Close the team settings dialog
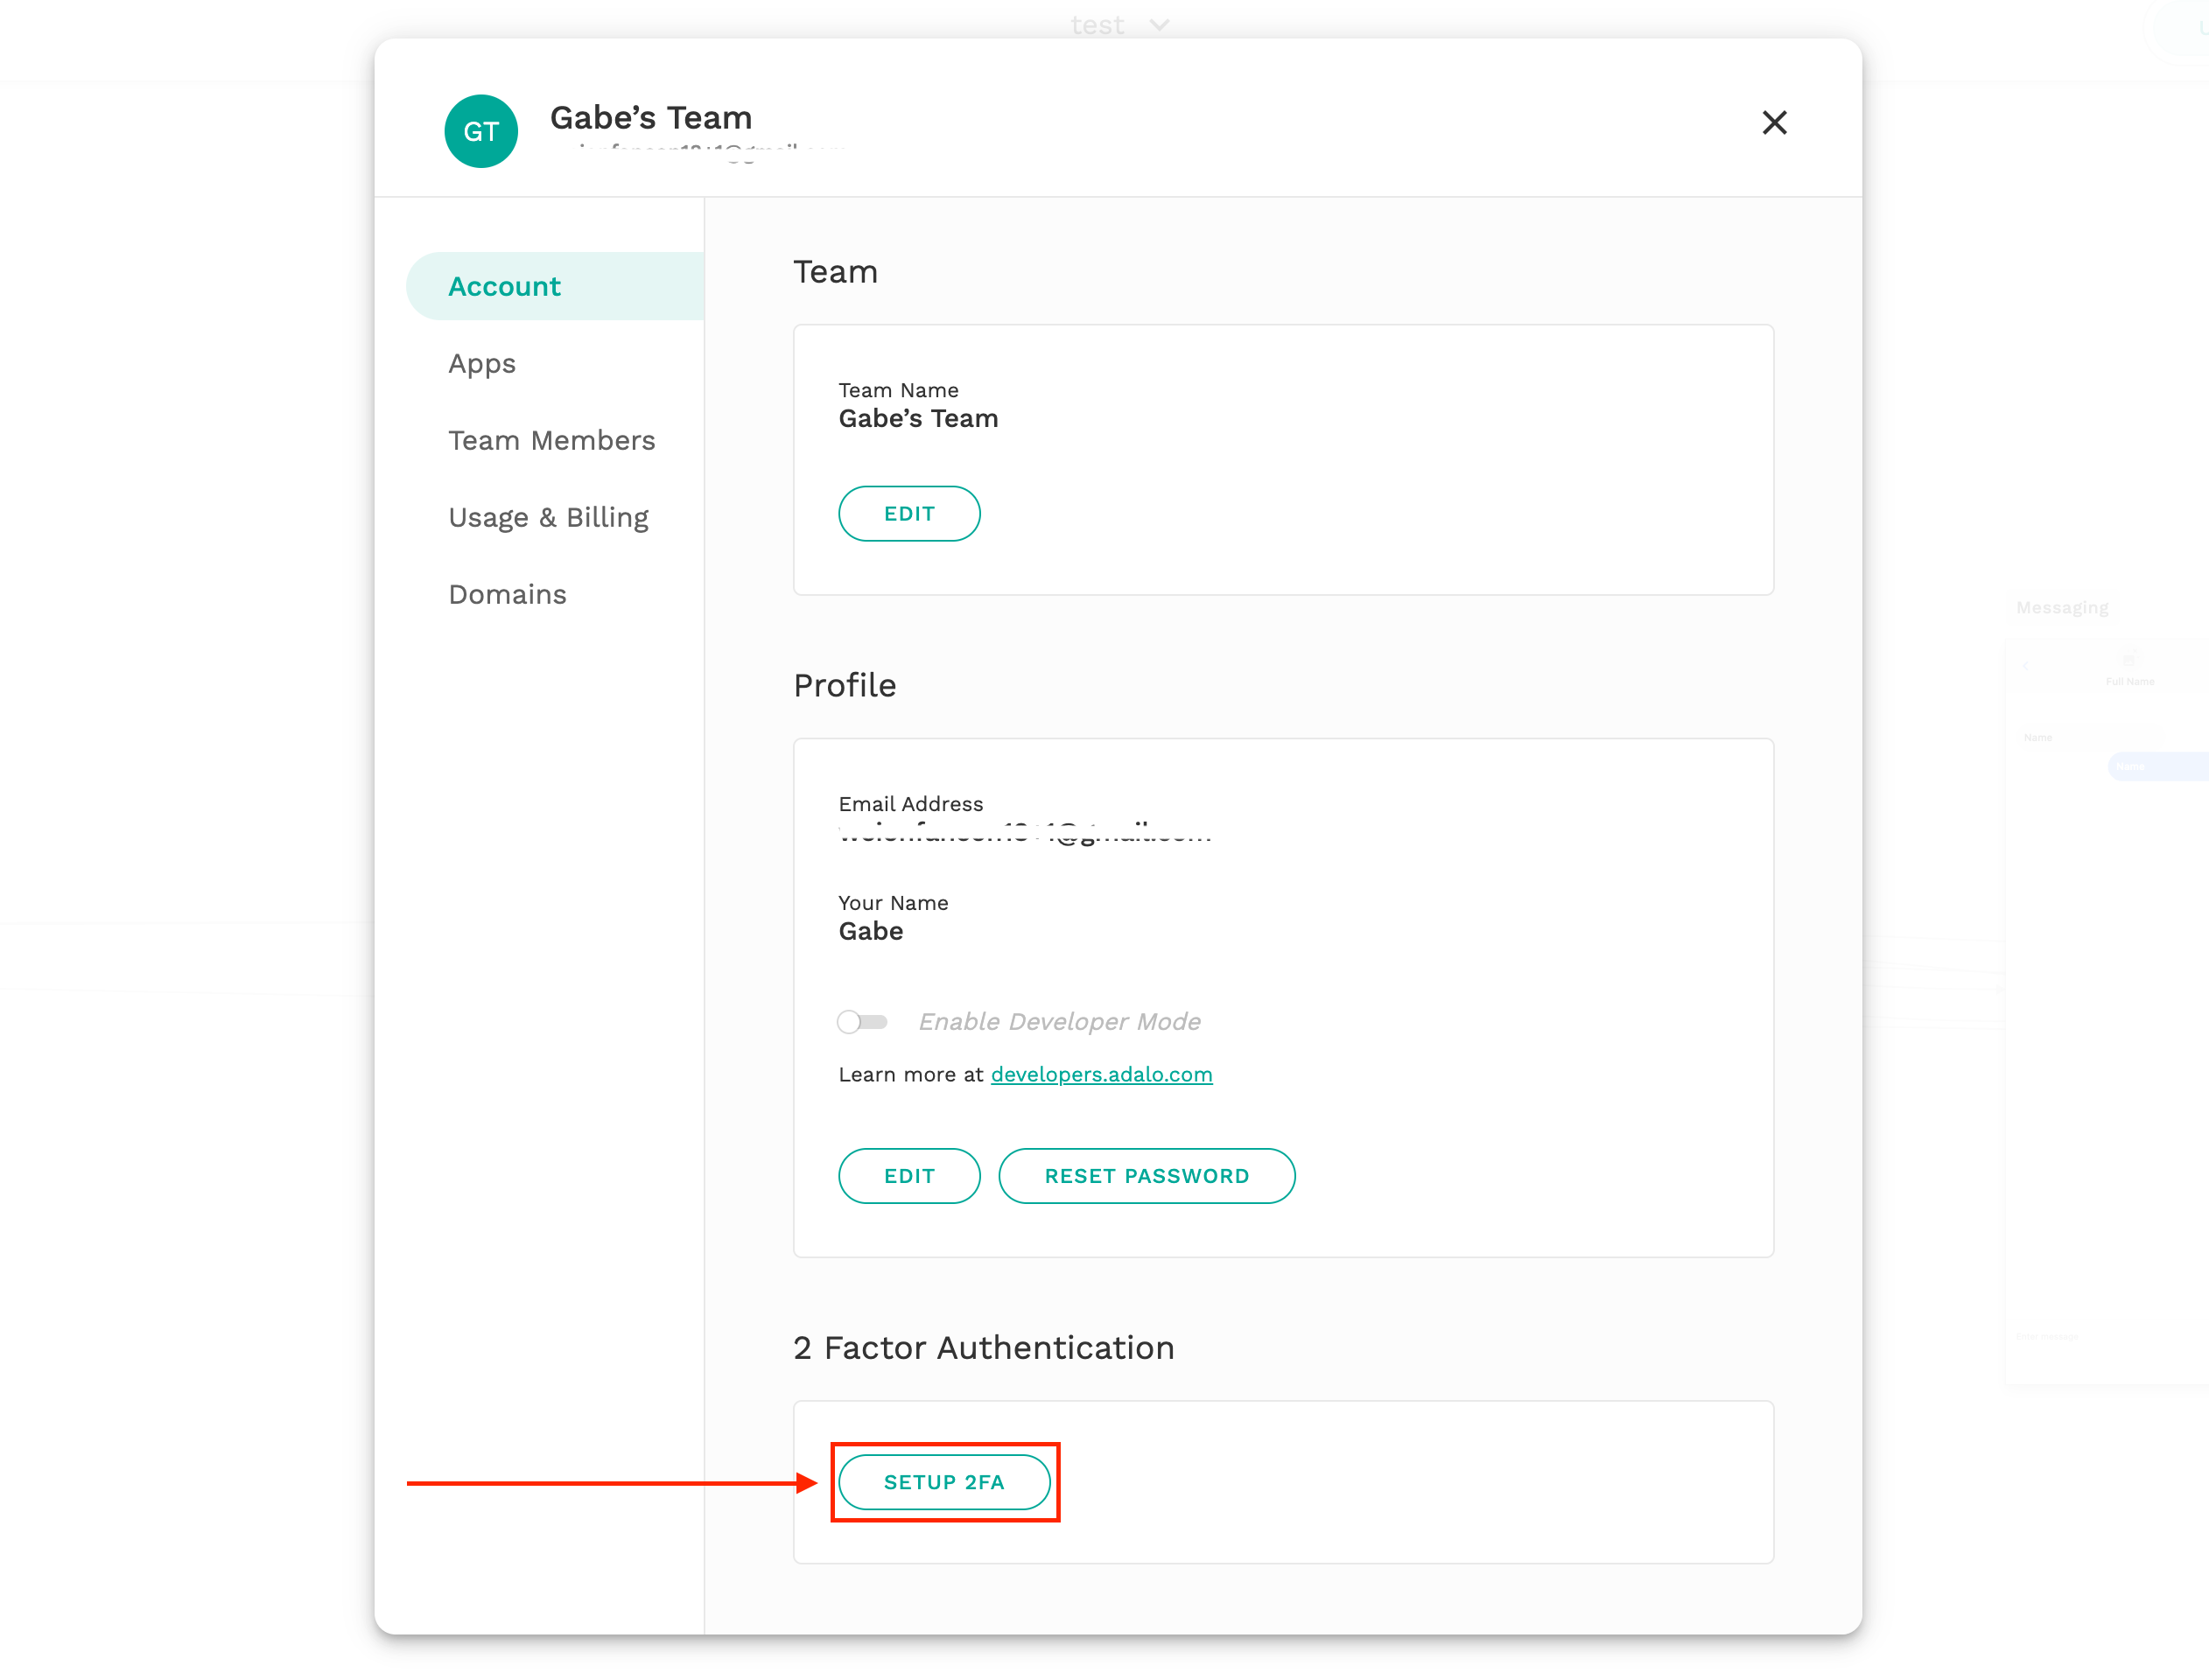 coord(1773,122)
